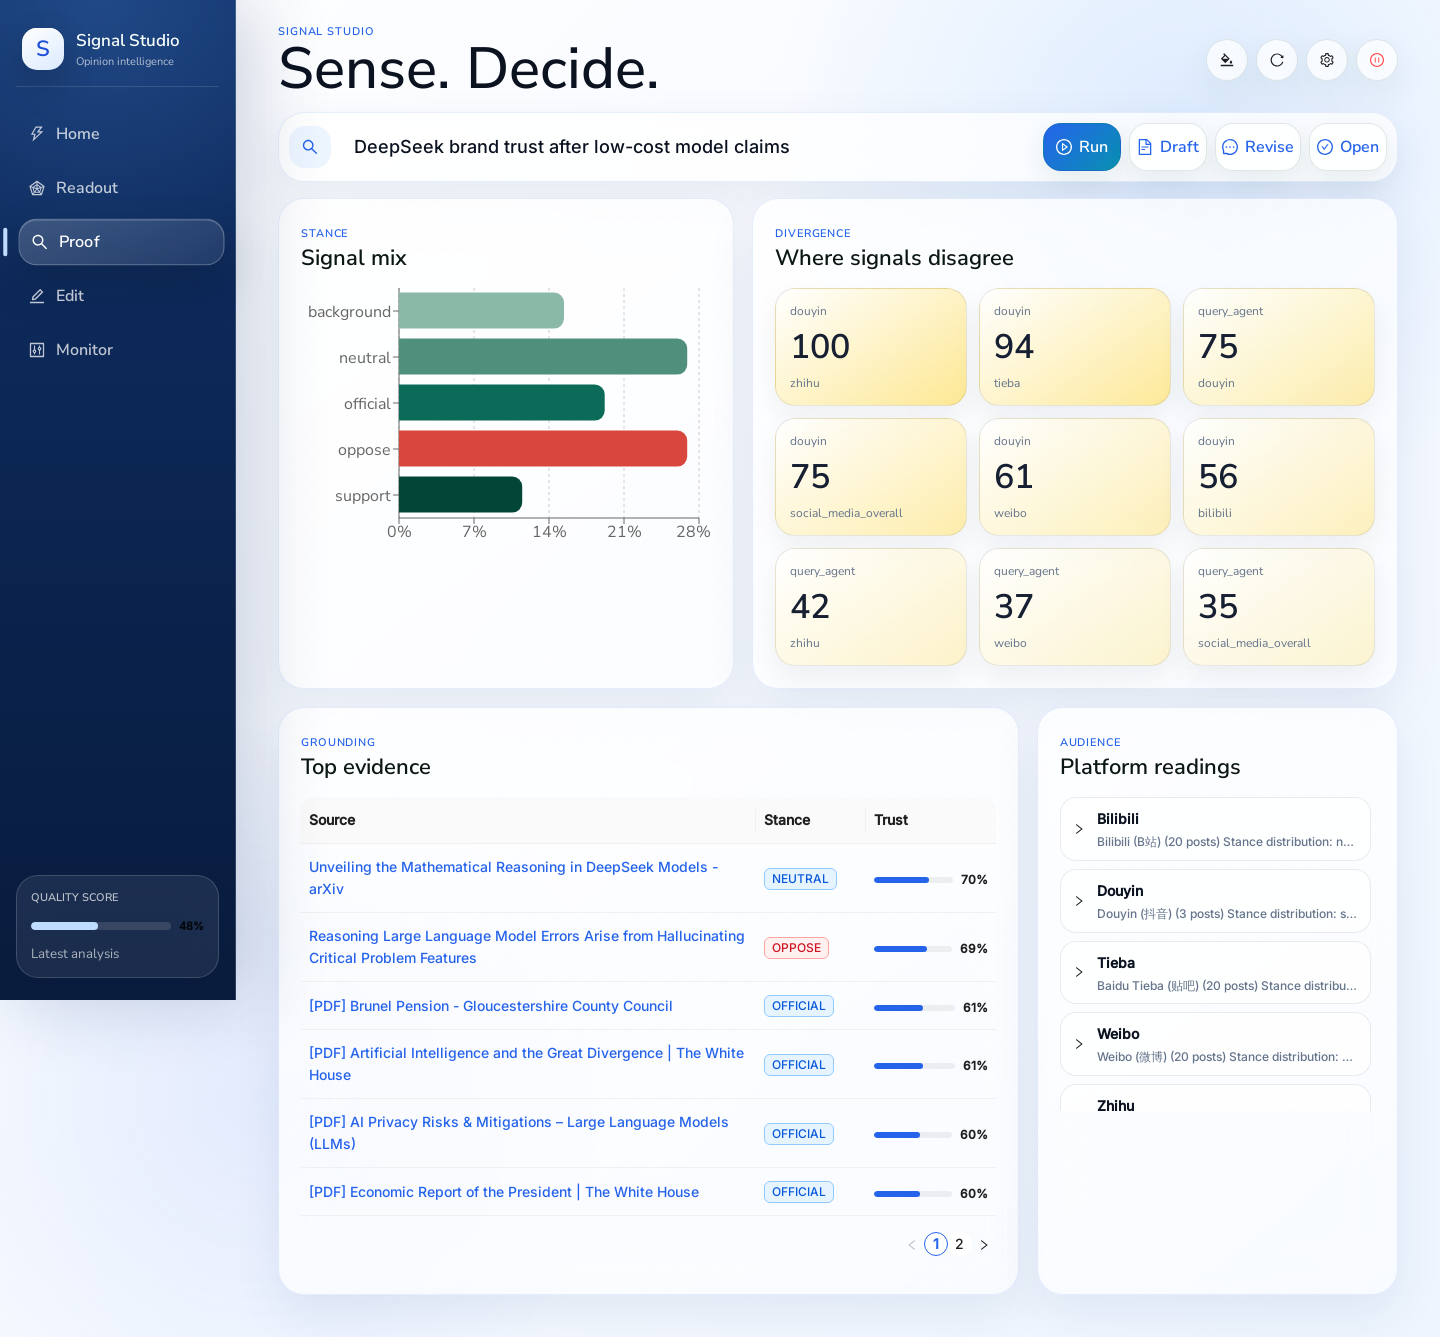This screenshot has height=1337, width=1440.
Task: Select evidence page 1
Action: 936,1245
